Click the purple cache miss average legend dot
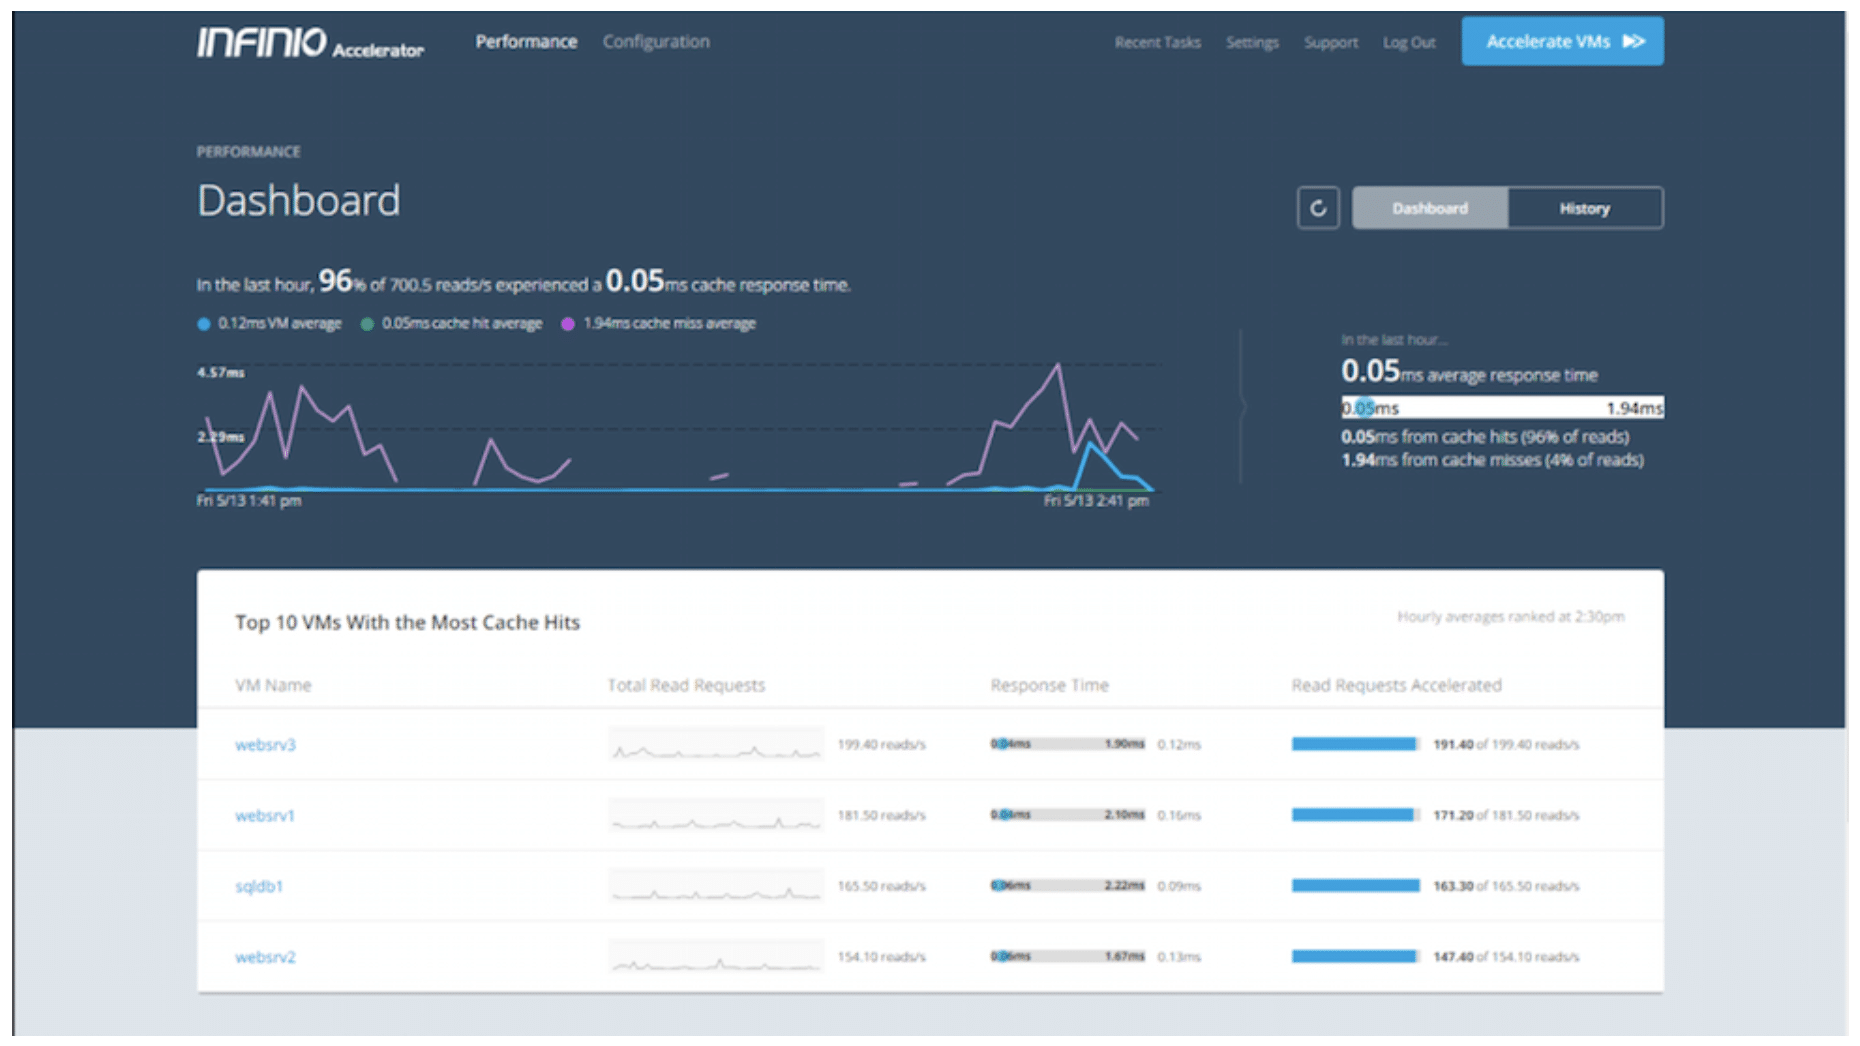Viewport: 1860px width, 1046px height. (x=568, y=324)
